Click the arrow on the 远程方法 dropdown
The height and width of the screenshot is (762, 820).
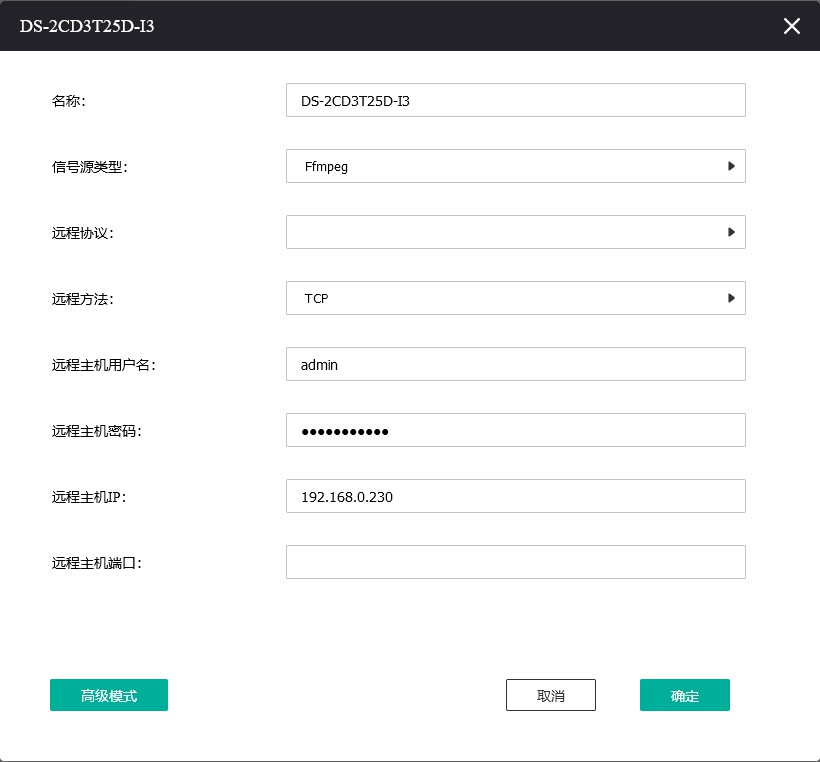pos(731,298)
